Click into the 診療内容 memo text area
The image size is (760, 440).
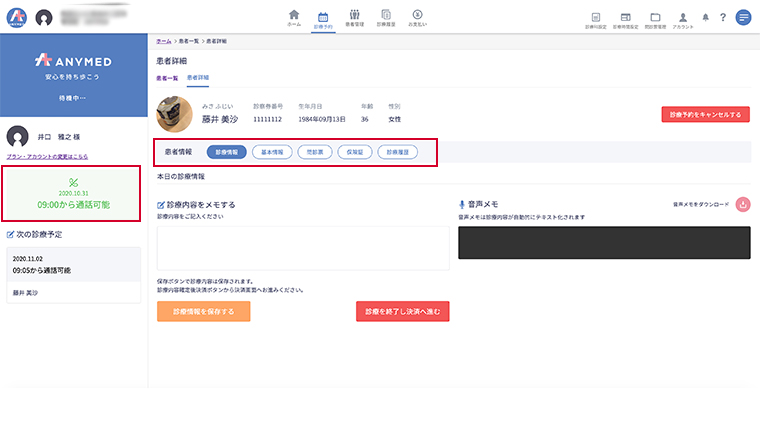click(303, 247)
